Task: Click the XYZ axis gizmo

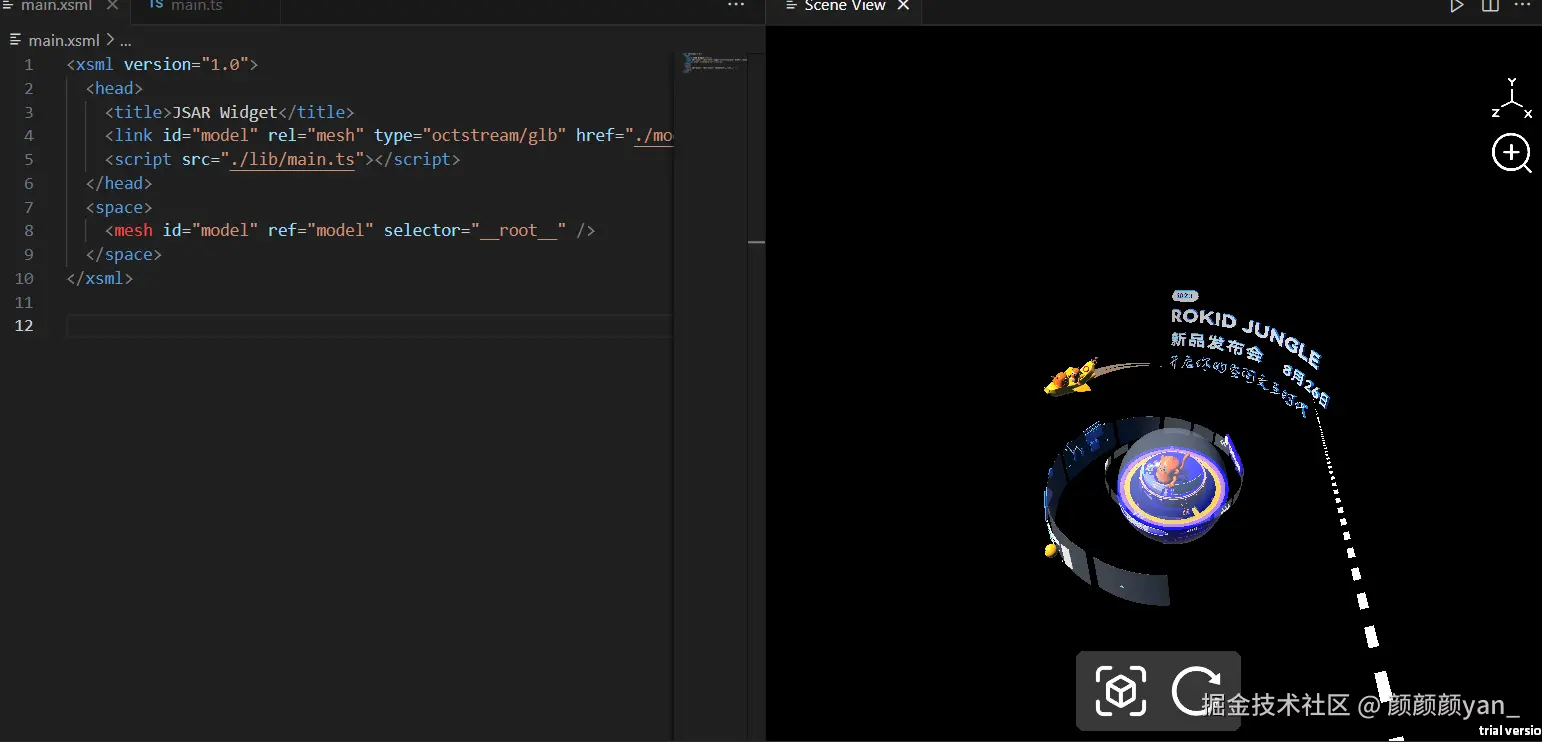Action: (1512, 98)
